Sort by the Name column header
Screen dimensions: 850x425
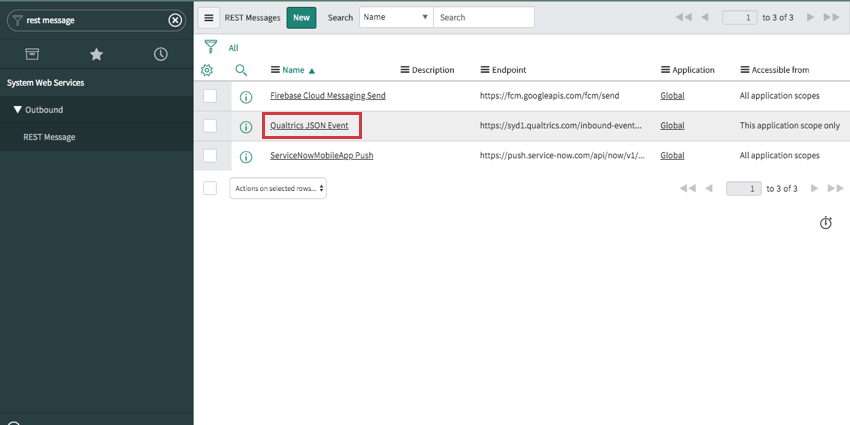point(293,70)
